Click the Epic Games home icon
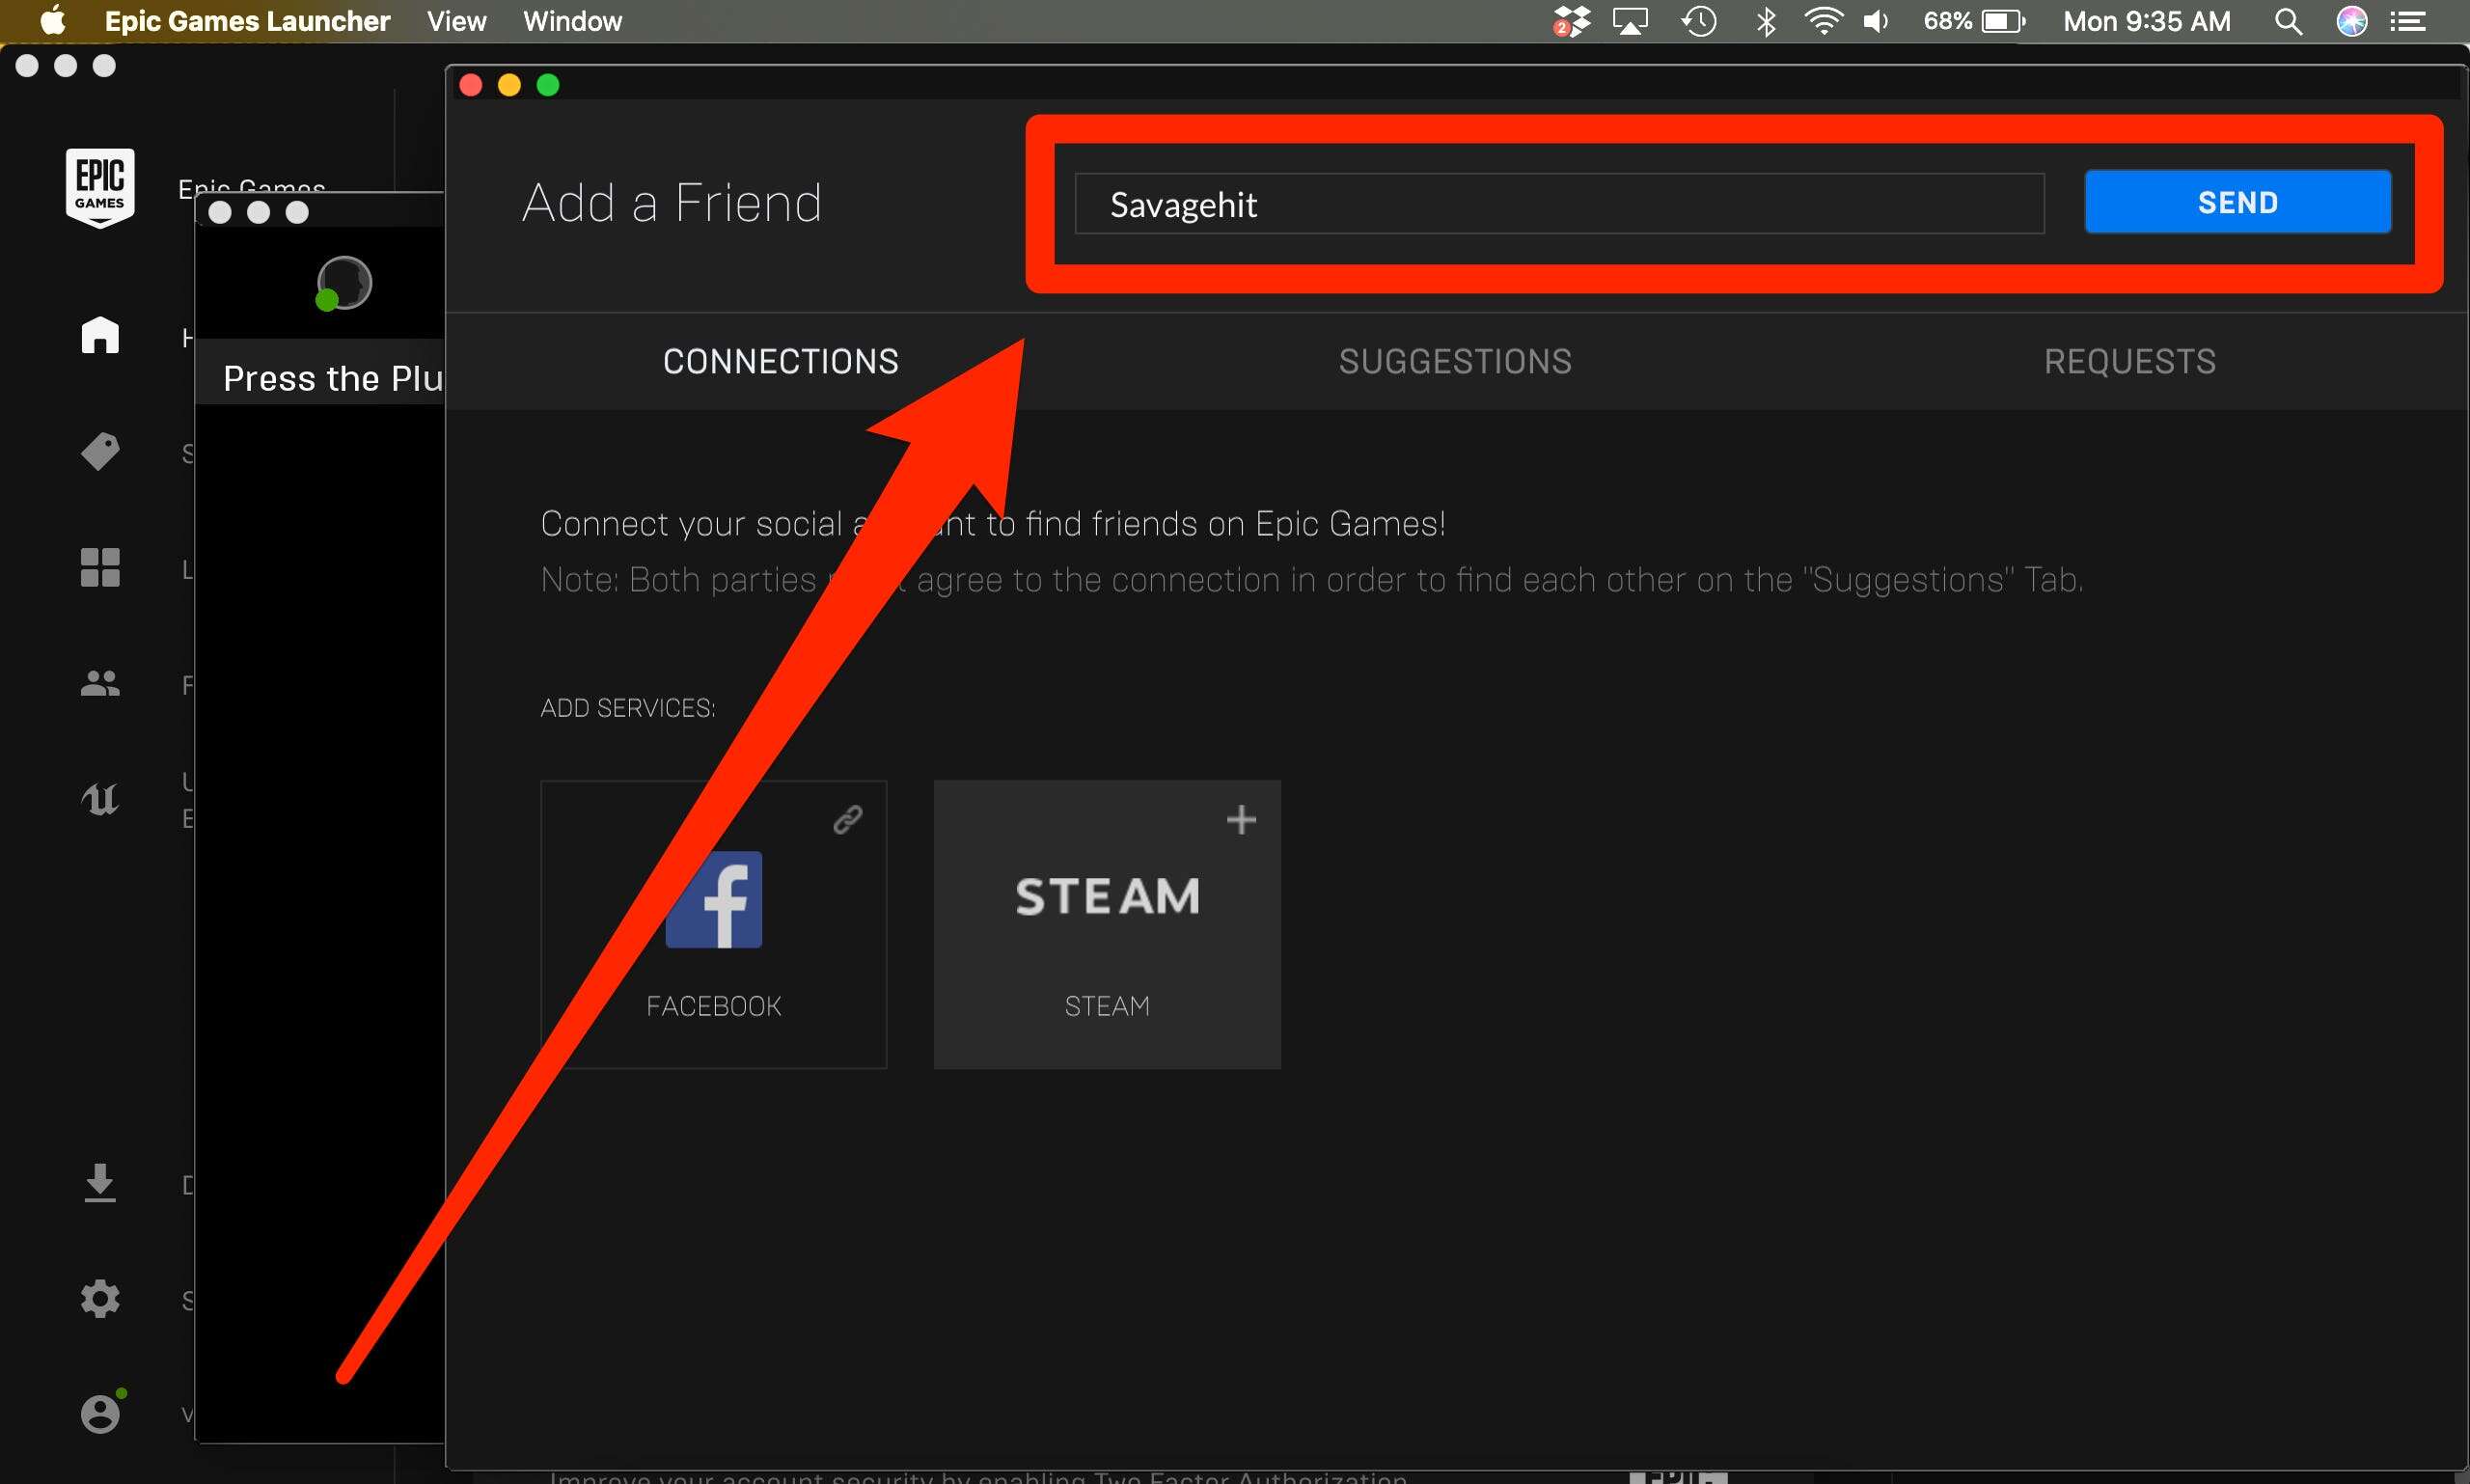 [100, 334]
